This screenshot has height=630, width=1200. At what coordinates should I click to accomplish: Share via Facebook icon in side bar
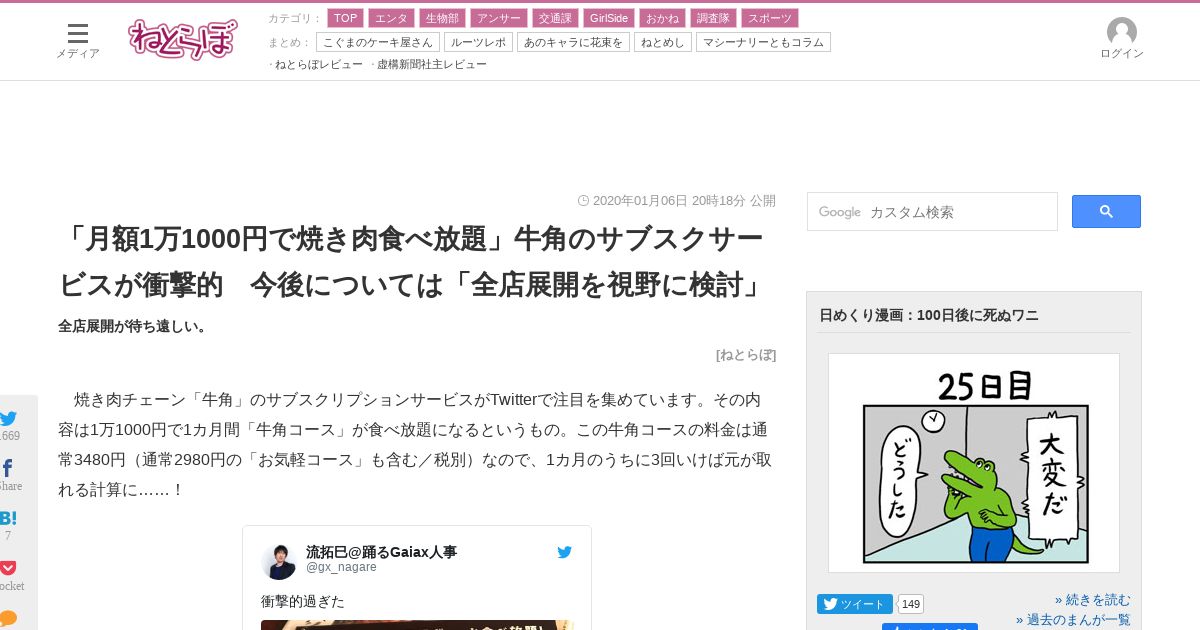coord(8,469)
